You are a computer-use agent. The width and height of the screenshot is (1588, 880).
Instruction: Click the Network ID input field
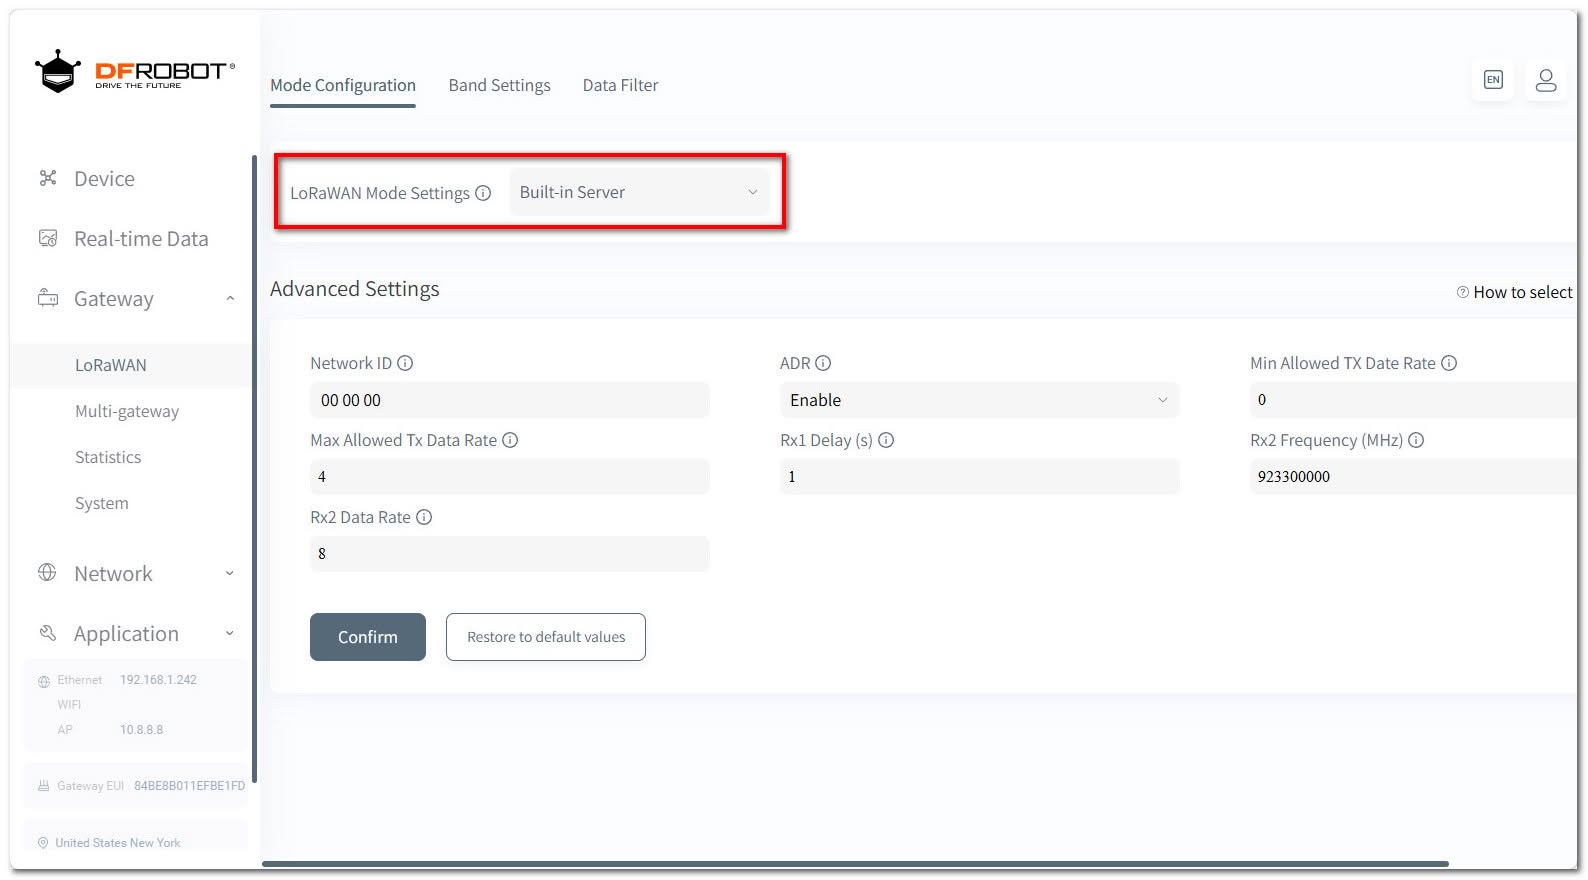(x=510, y=400)
